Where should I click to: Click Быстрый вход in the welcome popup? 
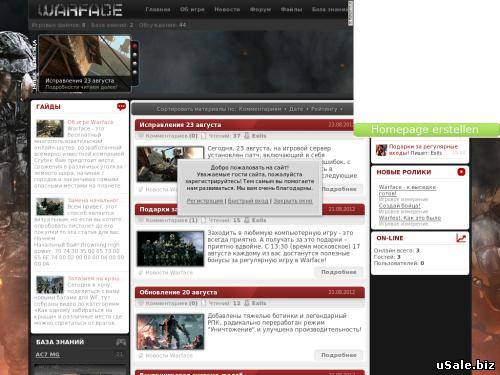(x=248, y=201)
